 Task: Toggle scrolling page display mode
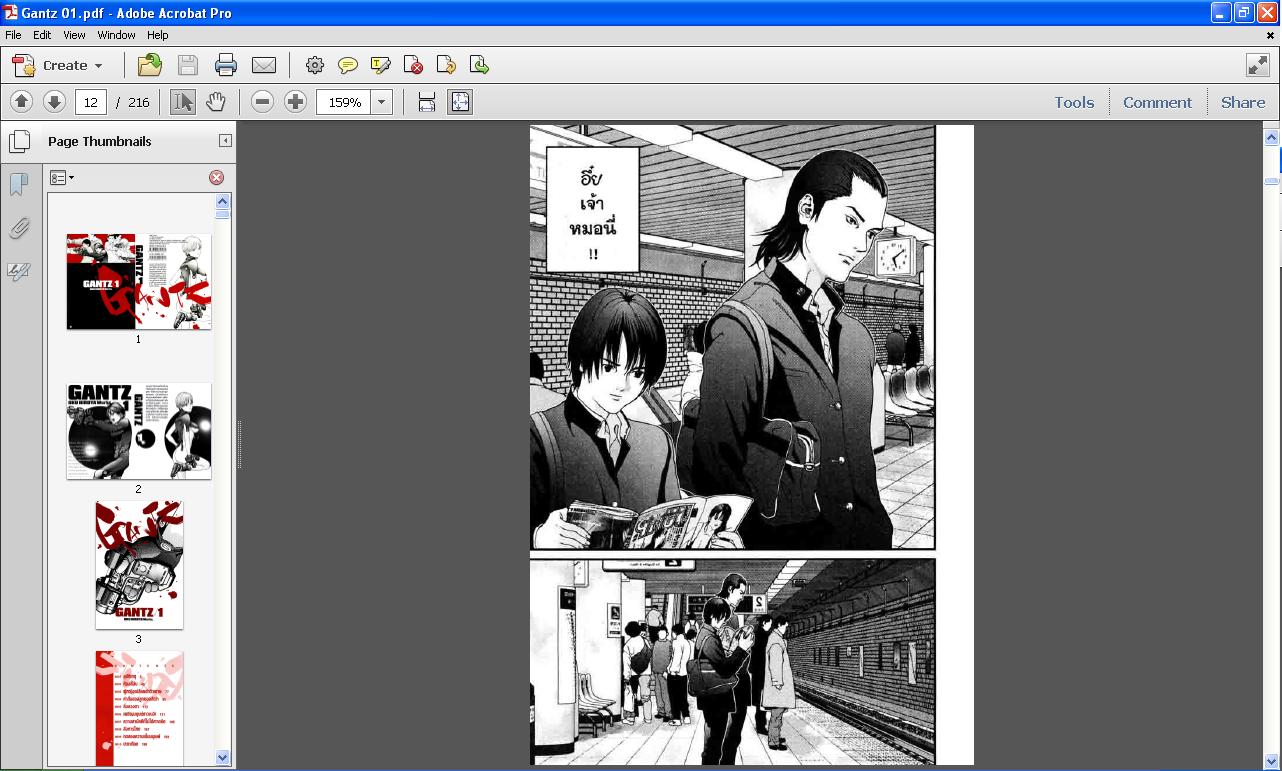click(x=427, y=102)
